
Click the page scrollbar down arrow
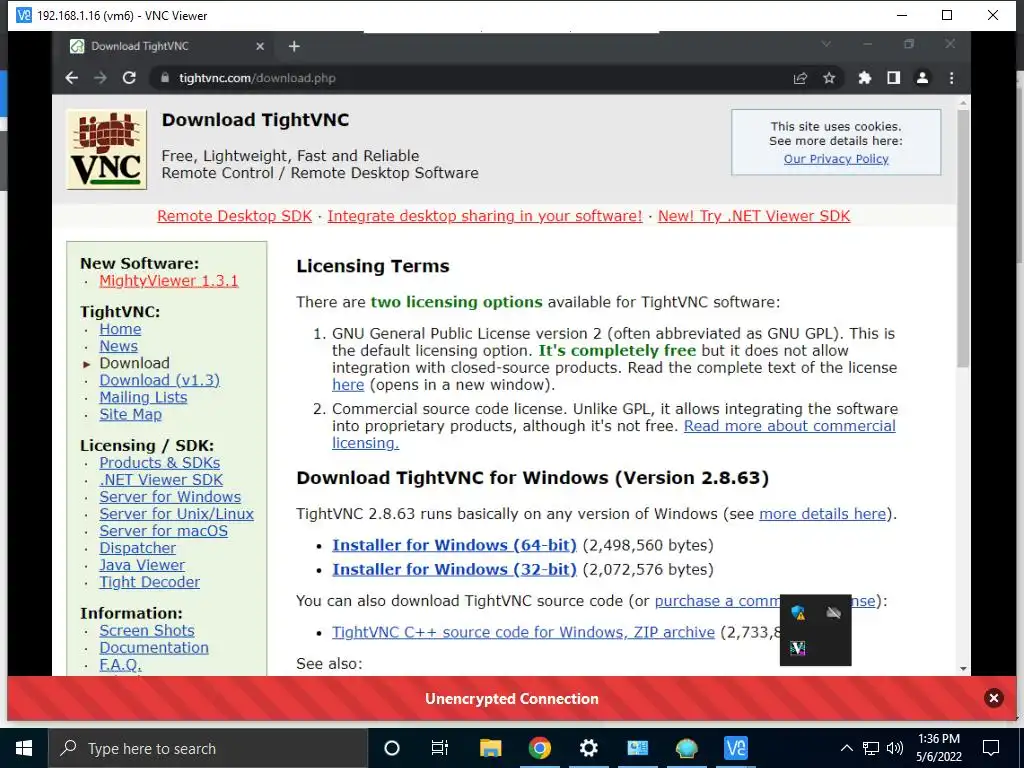tap(963, 669)
